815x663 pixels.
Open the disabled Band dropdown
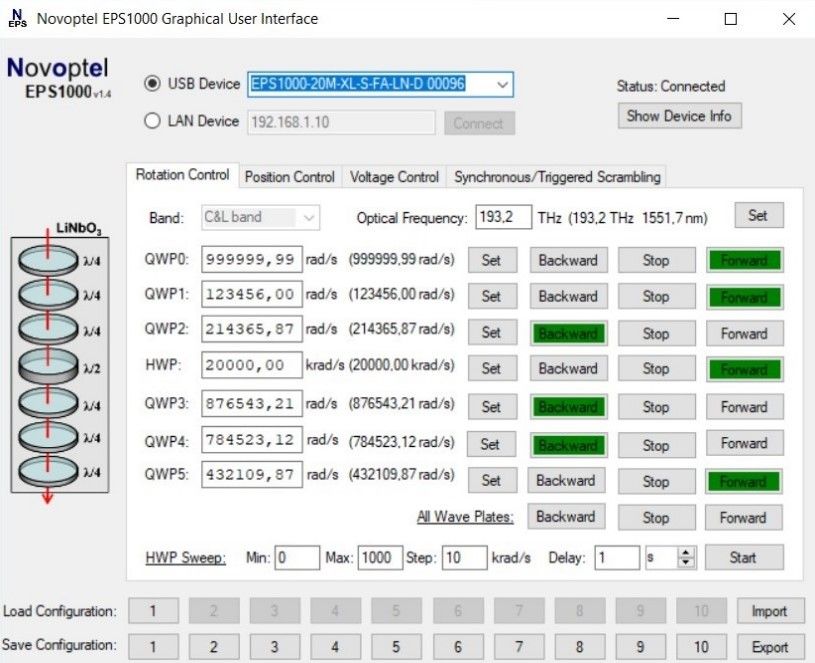(x=260, y=217)
